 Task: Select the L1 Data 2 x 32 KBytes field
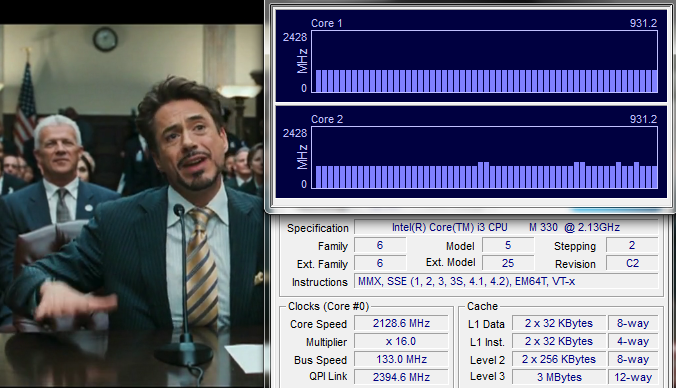[x=559, y=323]
